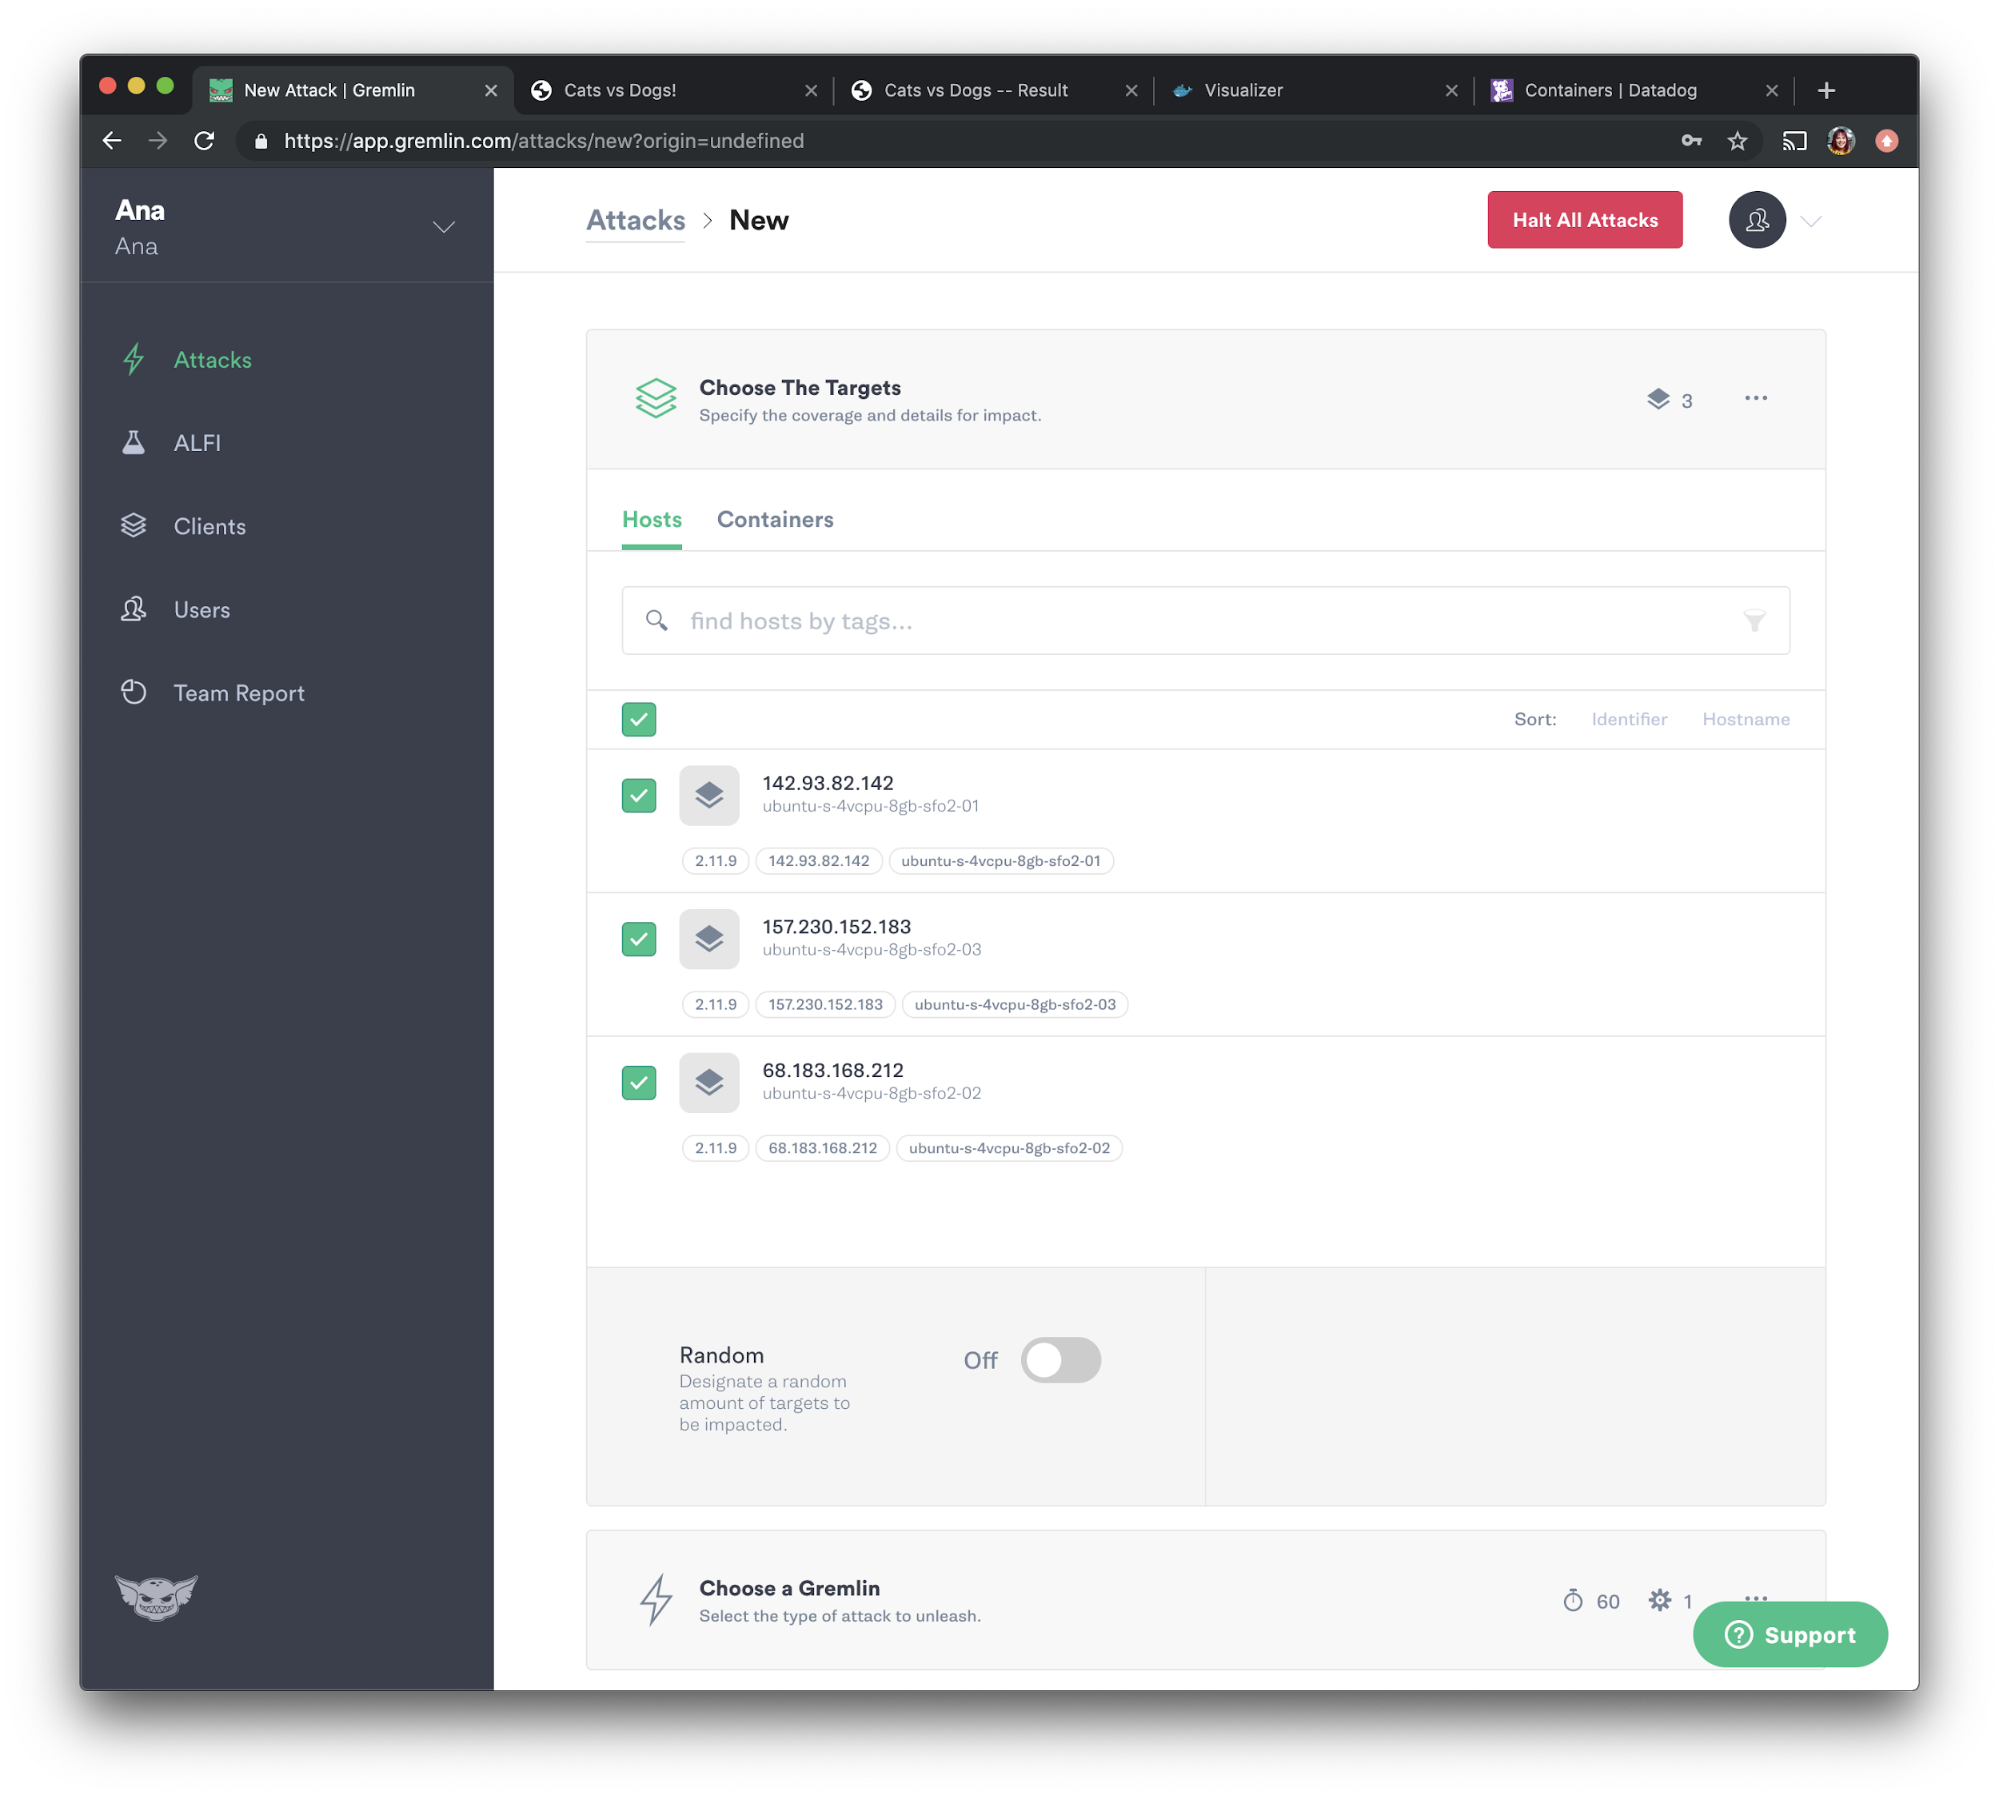Click the find hosts by tags field
1999x1797 pixels.
[x=1205, y=621]
